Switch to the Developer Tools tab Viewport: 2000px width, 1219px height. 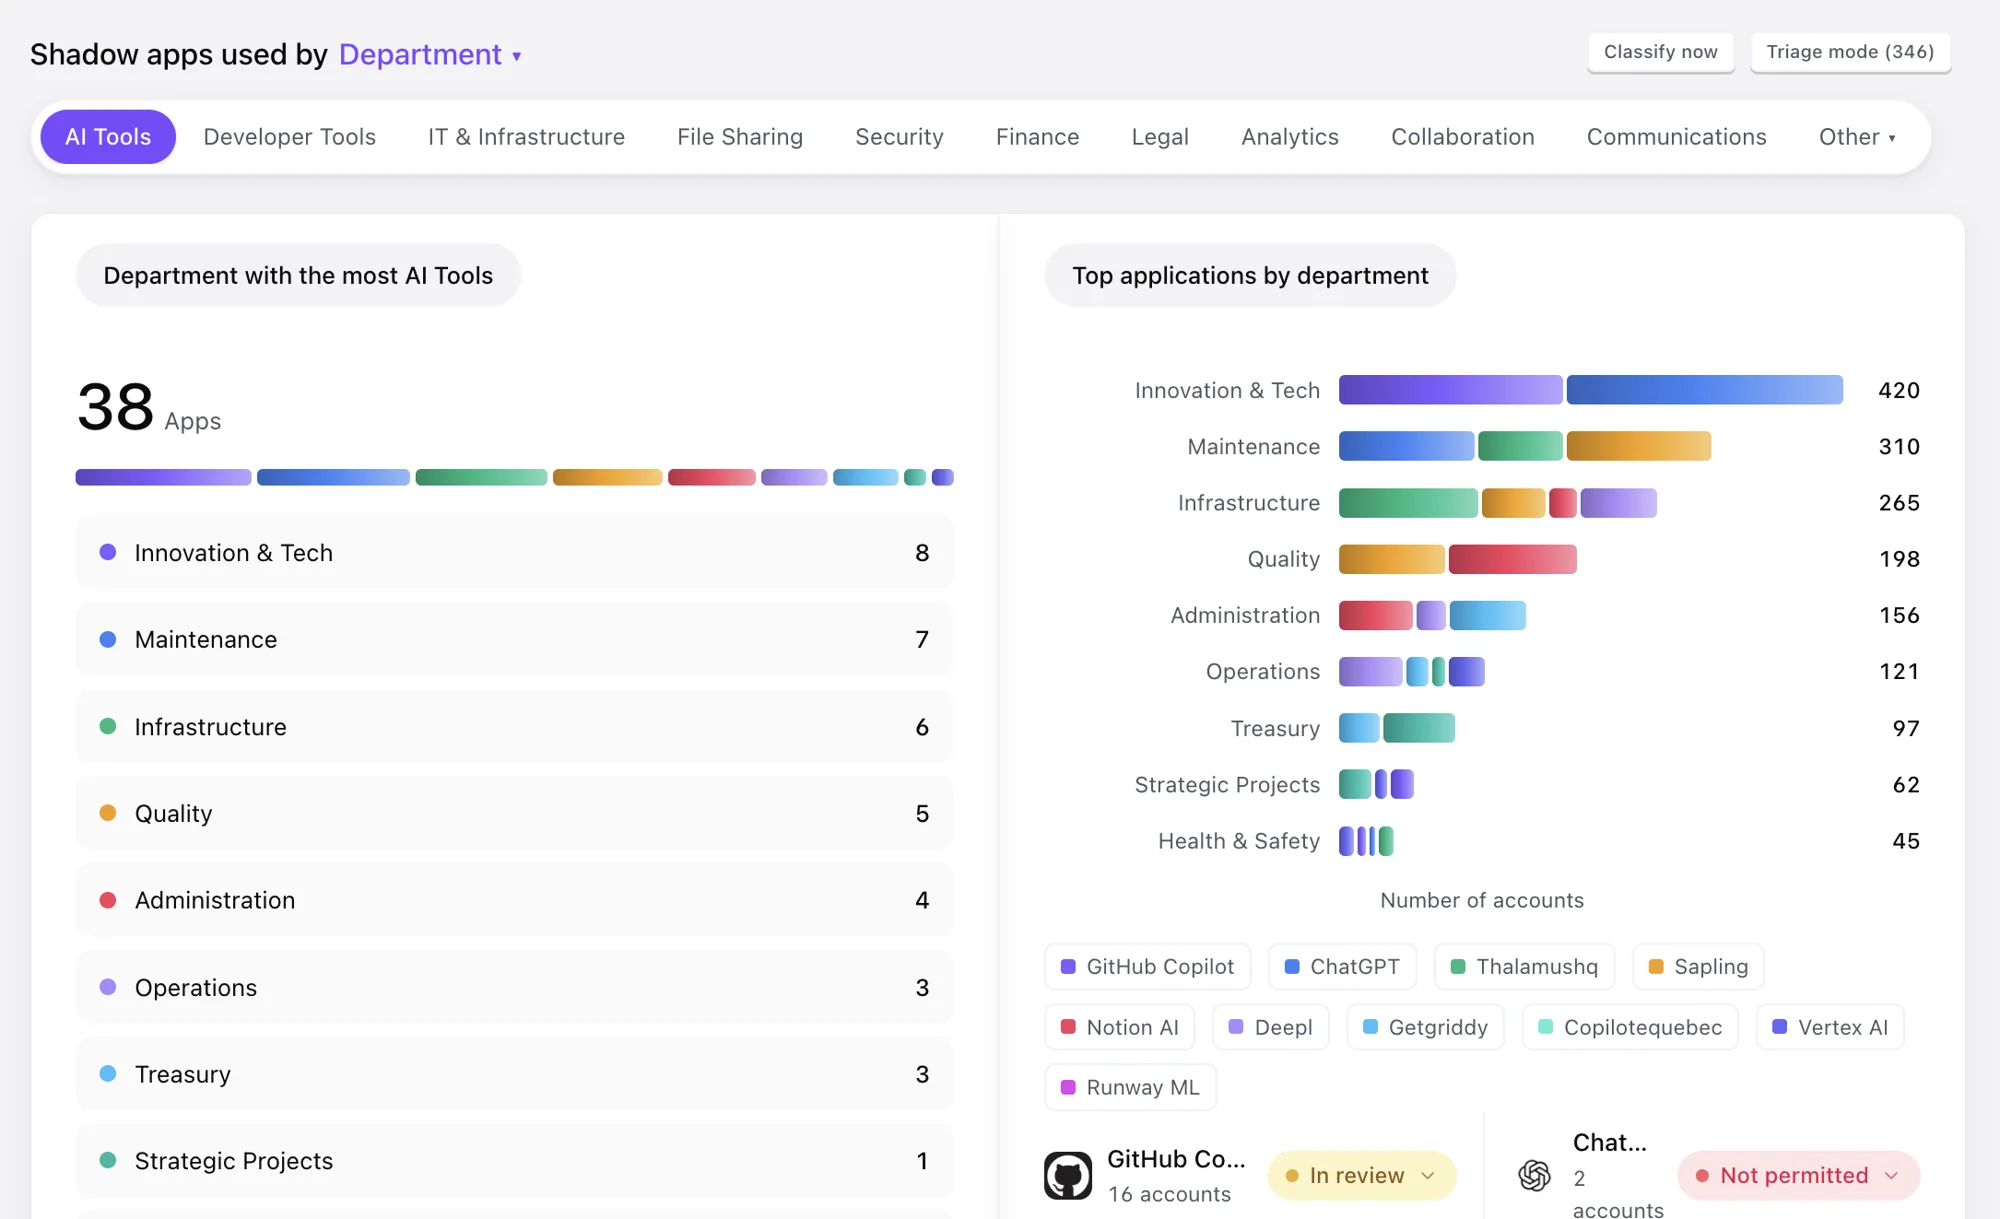pyautogui.click(x=289, y=137)
